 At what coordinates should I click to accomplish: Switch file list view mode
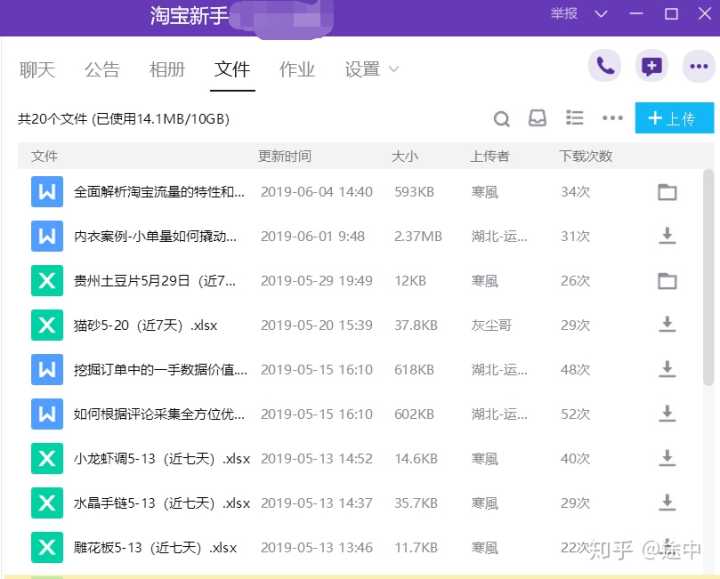[x=574, y=118]
